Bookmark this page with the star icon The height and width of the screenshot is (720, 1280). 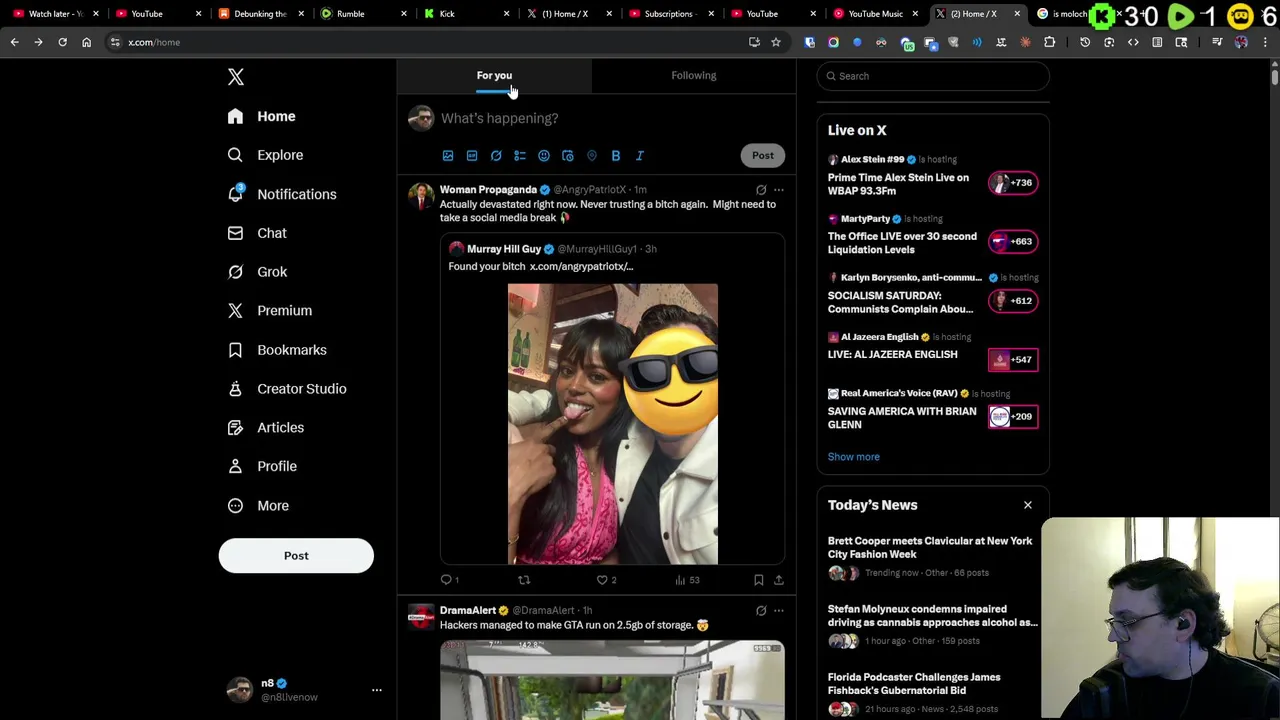(x=776, y=42)
